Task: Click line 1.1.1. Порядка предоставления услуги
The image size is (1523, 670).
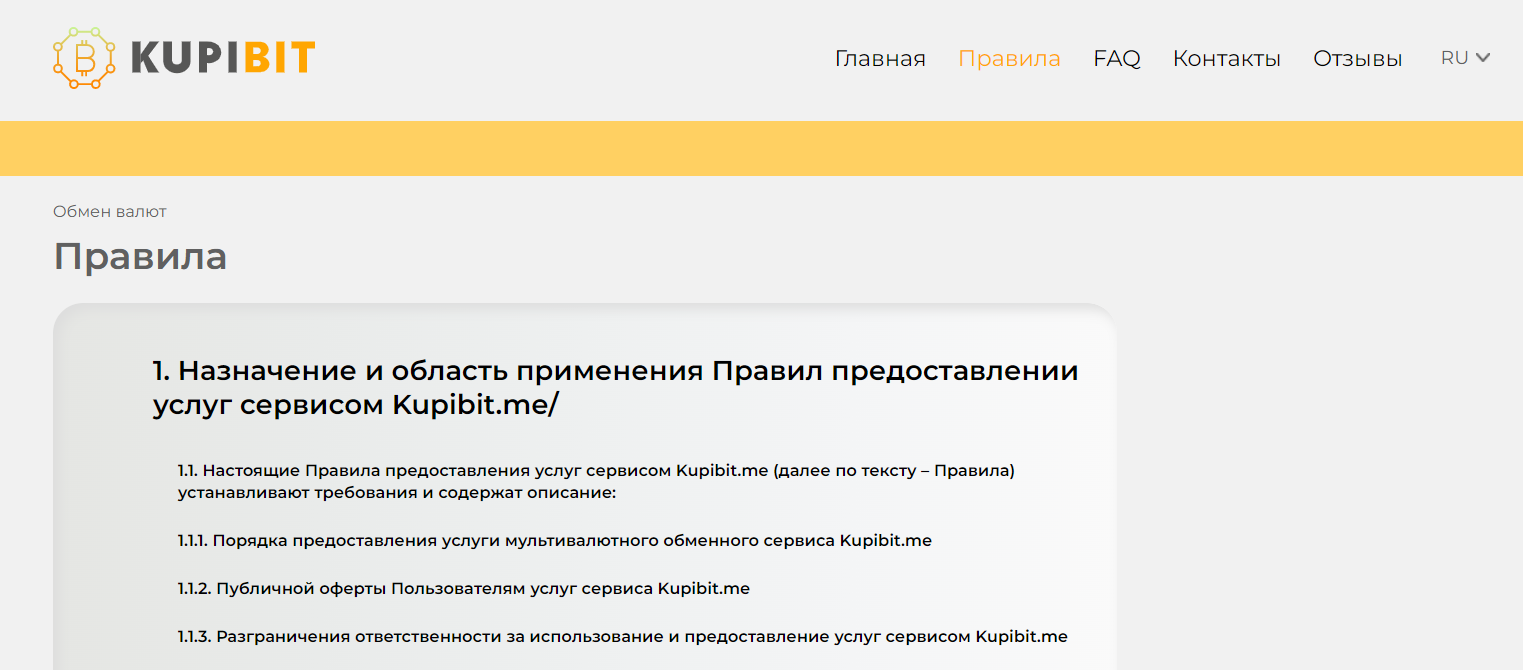Action: (x=555, y=541)
